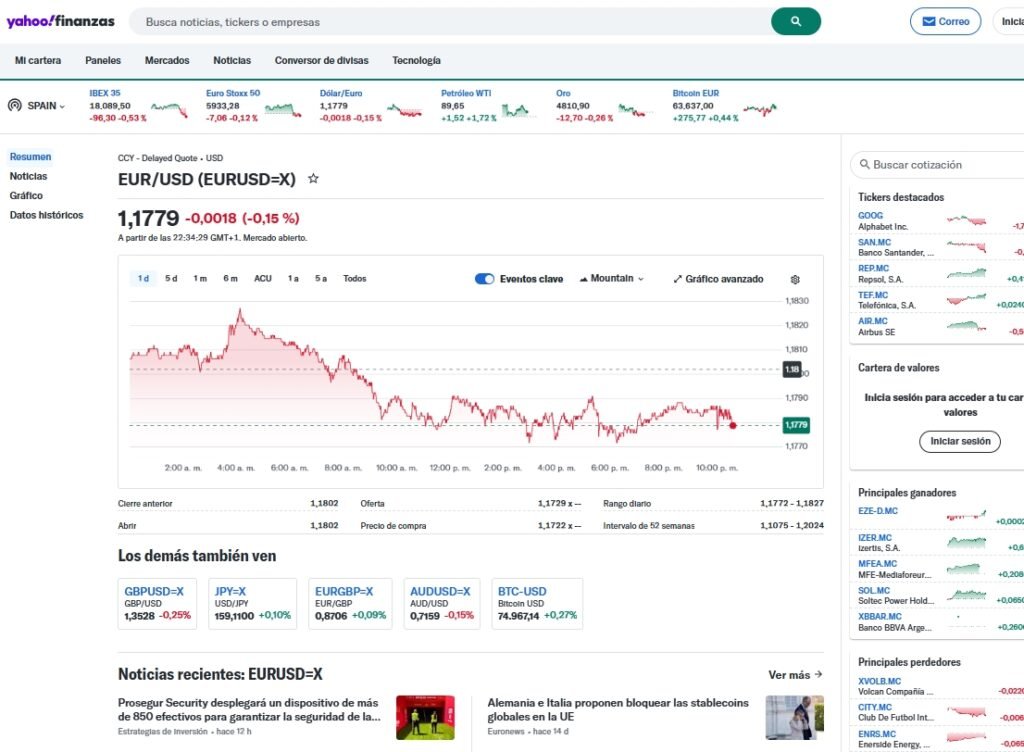Select the Noticias sidebar tab
The image size is (1024, 752).
pyautogui.click(x=28, y=176)
